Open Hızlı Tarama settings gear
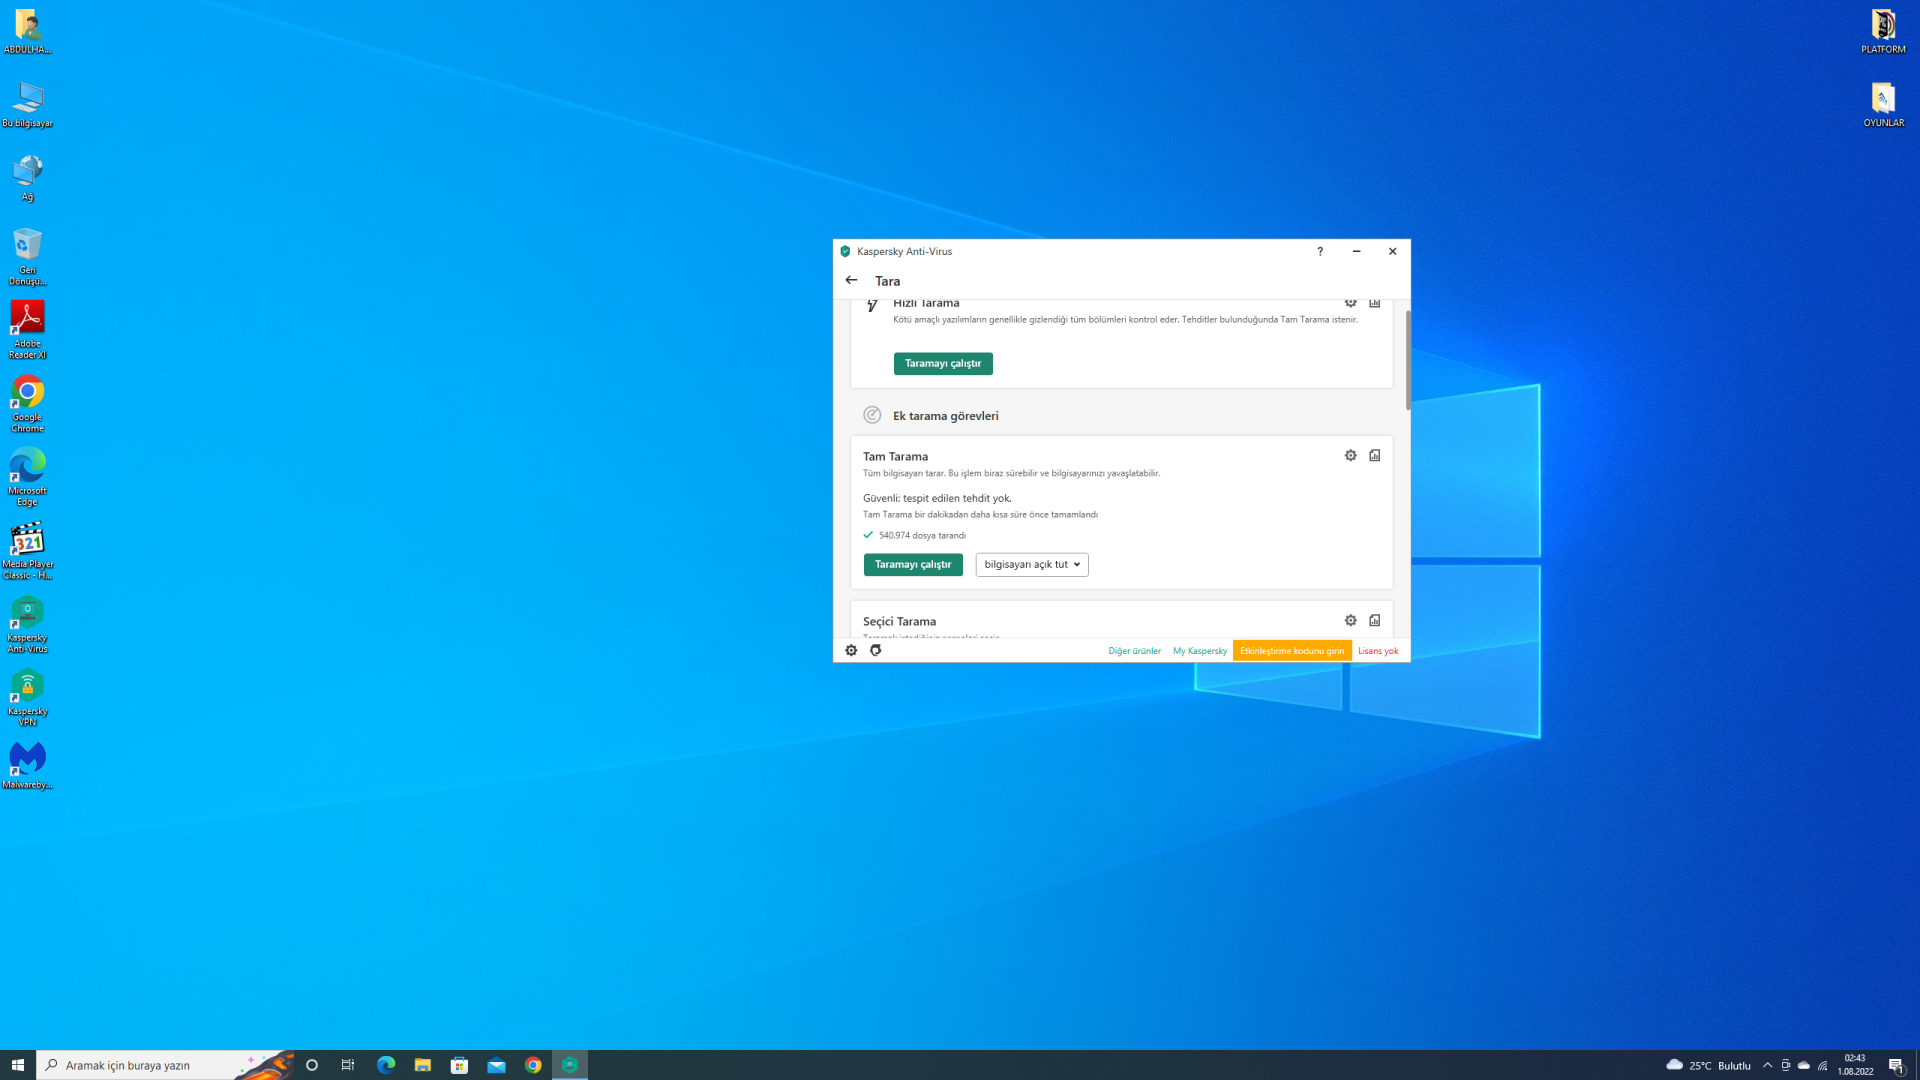The height and width of the screenshot is (1080, 1920). point(1350,303)
